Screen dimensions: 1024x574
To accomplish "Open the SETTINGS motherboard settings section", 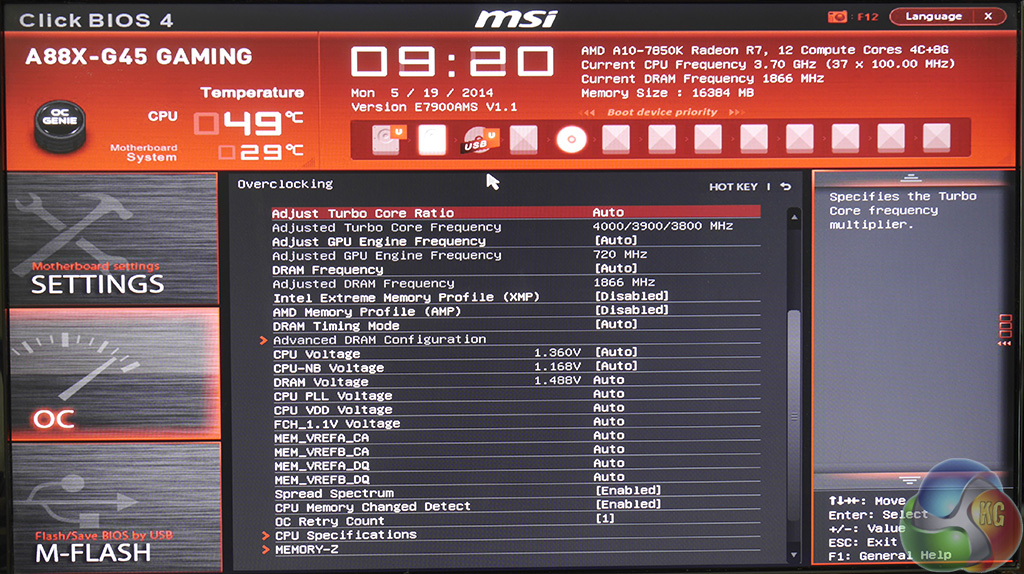I will tap(113, 238).
